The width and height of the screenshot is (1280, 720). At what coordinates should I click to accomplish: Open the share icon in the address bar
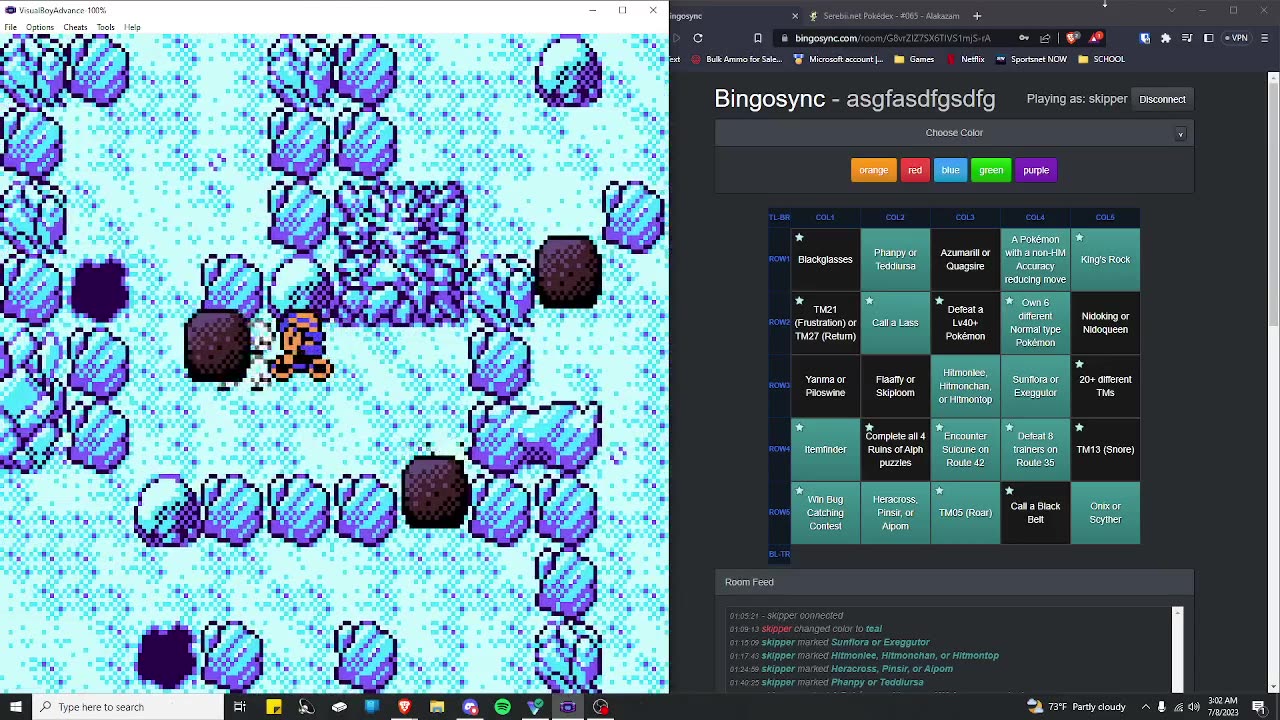pyautogui.click(x=1045, y=38)
